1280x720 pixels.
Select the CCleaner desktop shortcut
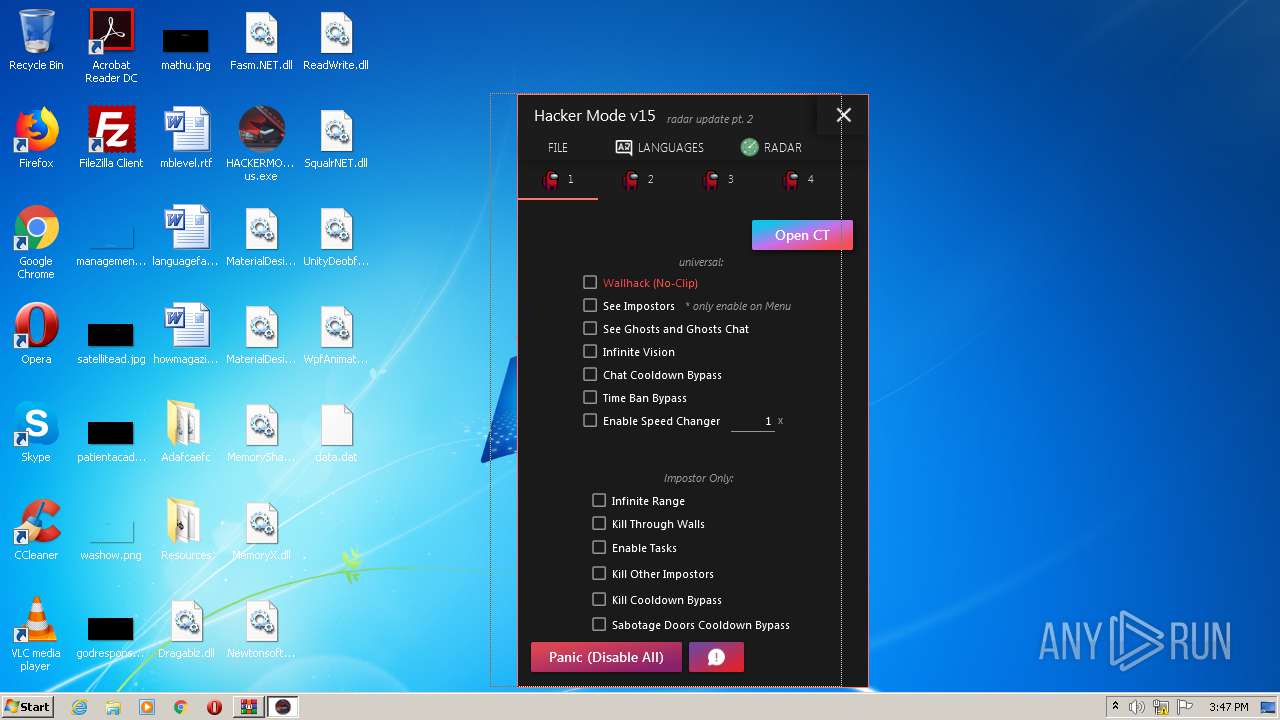[x=36, y=531]
